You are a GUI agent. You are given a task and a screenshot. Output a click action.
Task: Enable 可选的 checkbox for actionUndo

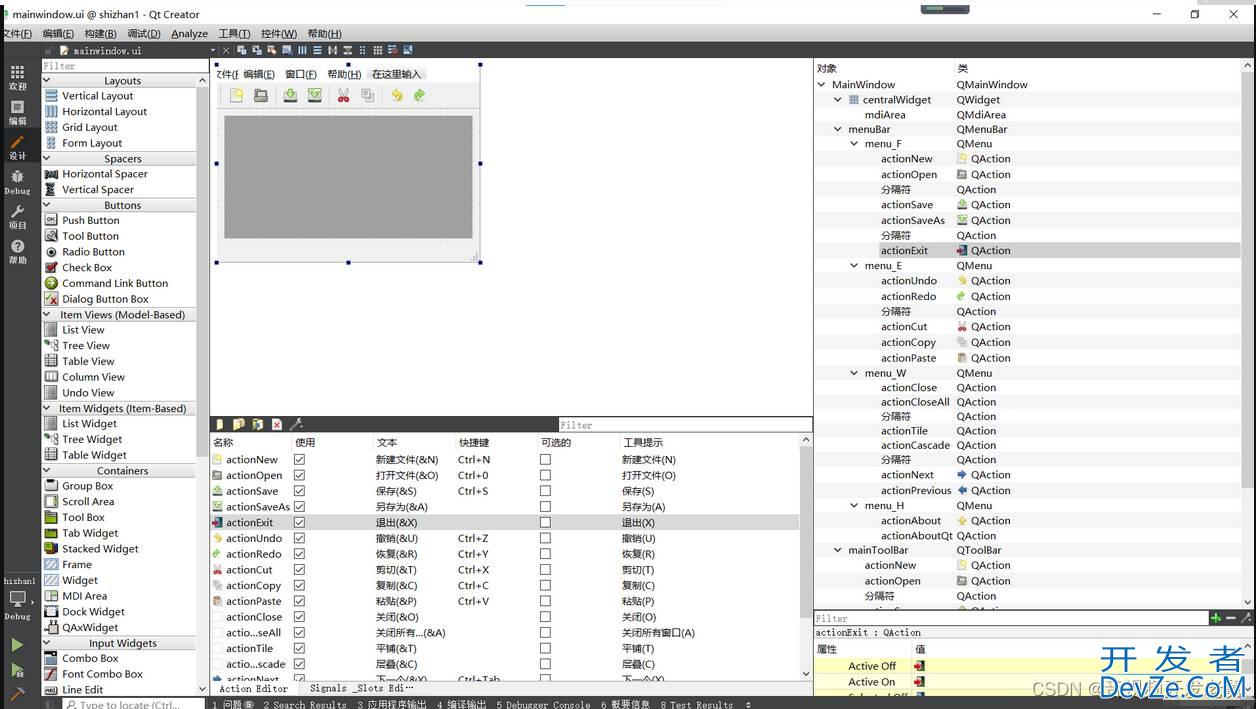click(x=545, y=538)
